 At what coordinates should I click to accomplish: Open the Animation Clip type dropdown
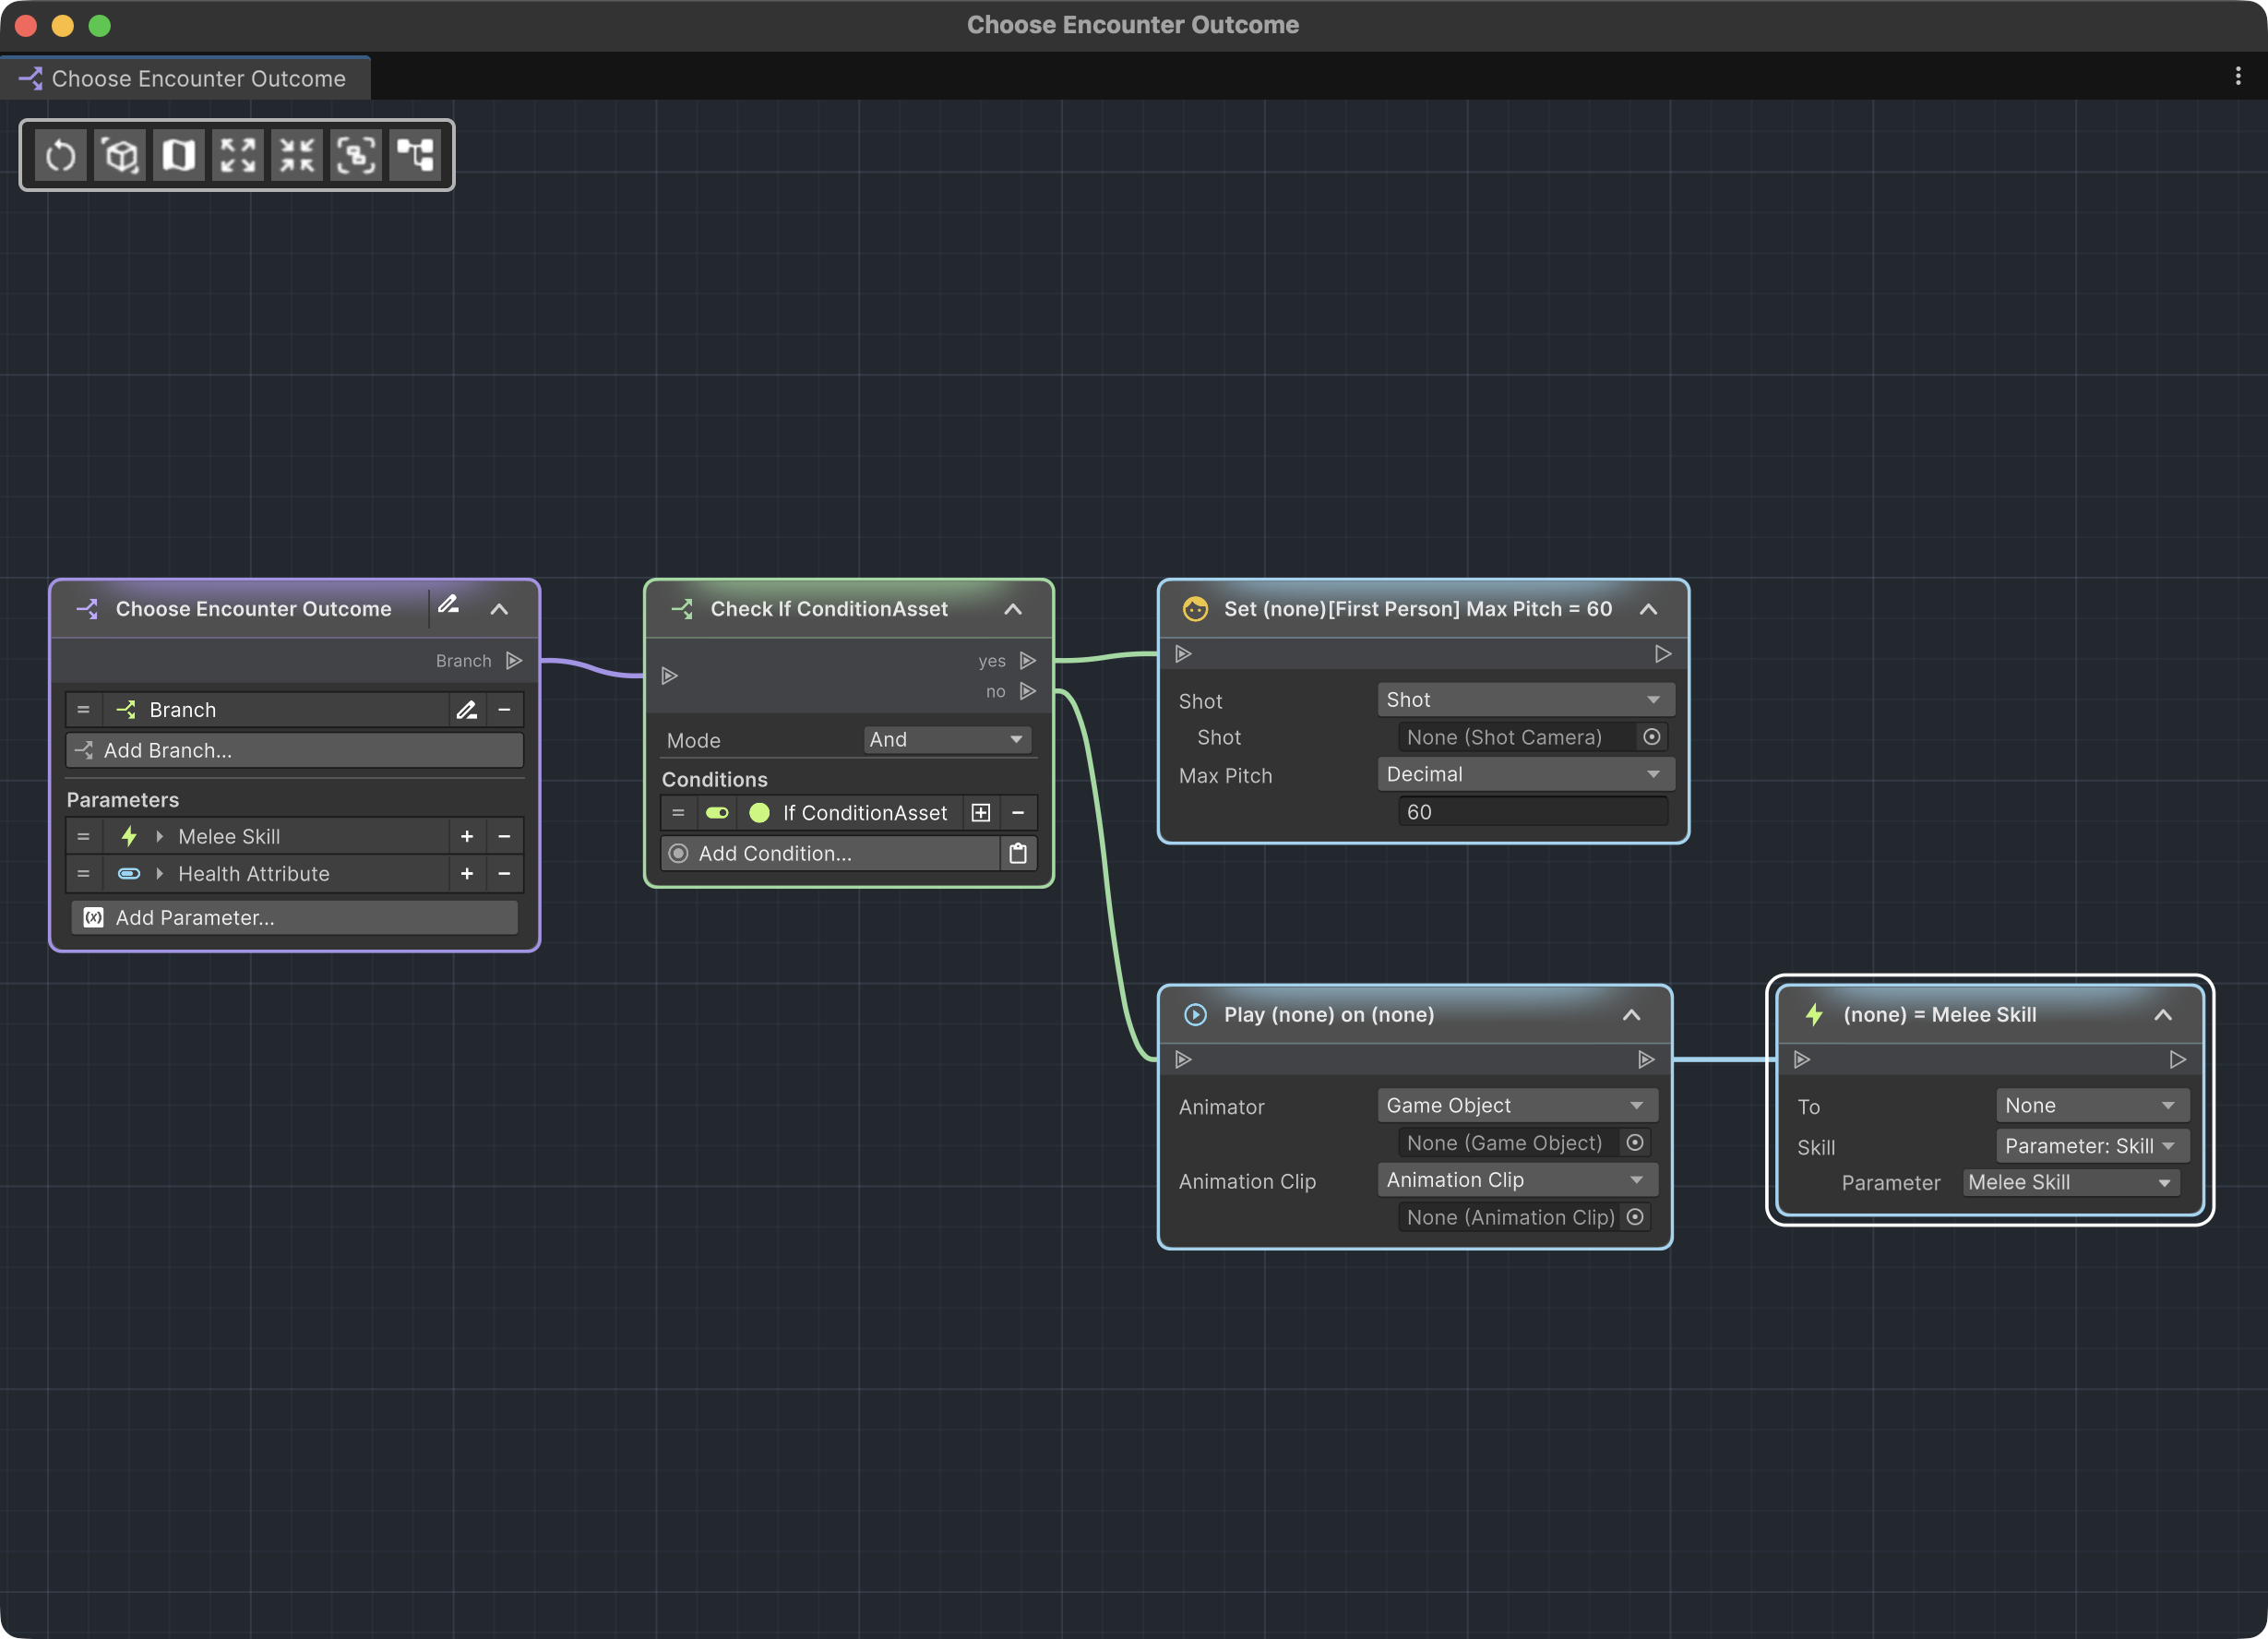pyautogui.click(x=1516, y=1180)
